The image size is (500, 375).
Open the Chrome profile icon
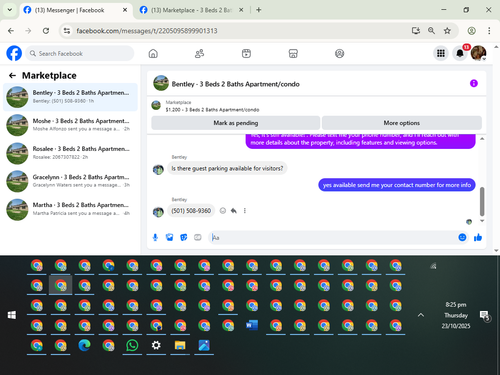click(x=471, y=31)
